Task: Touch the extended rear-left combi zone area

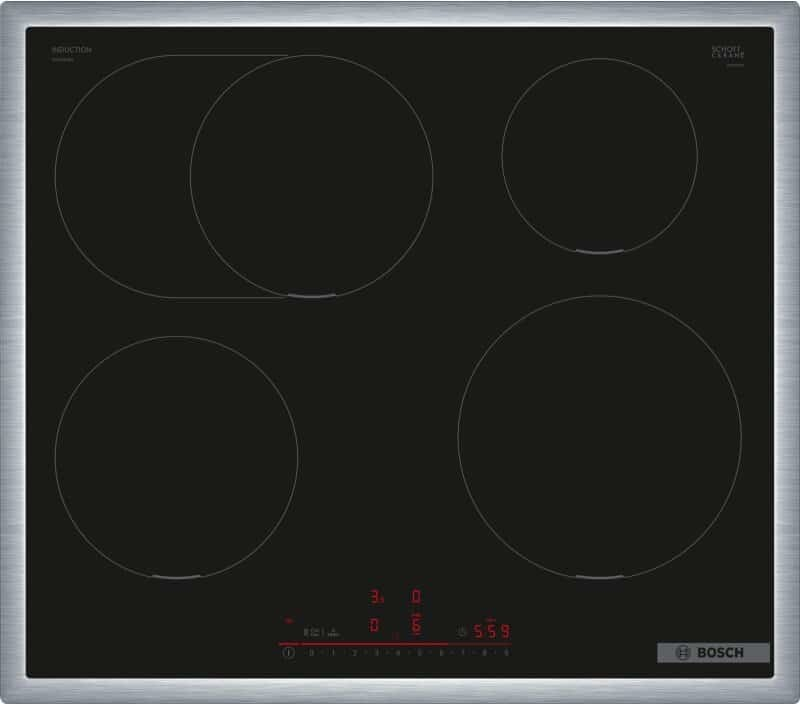Action: pos(120,175)
